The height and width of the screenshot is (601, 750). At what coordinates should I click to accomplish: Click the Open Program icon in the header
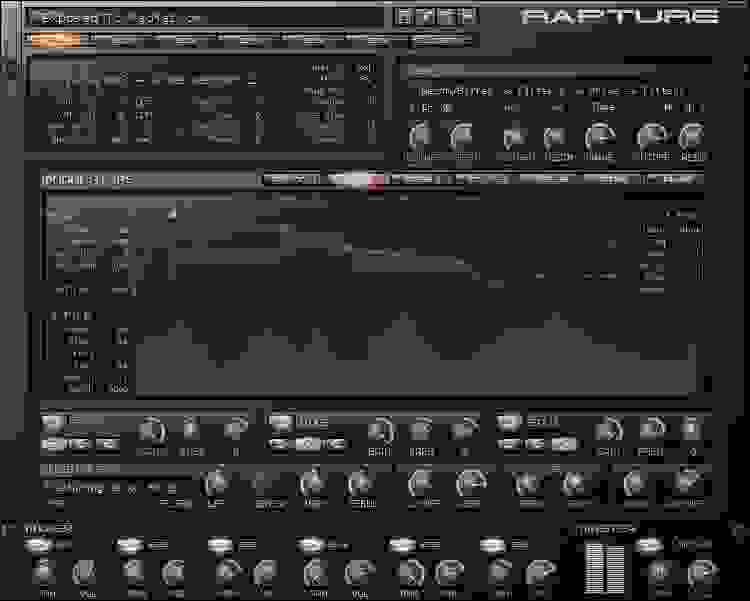coord(403,17)
